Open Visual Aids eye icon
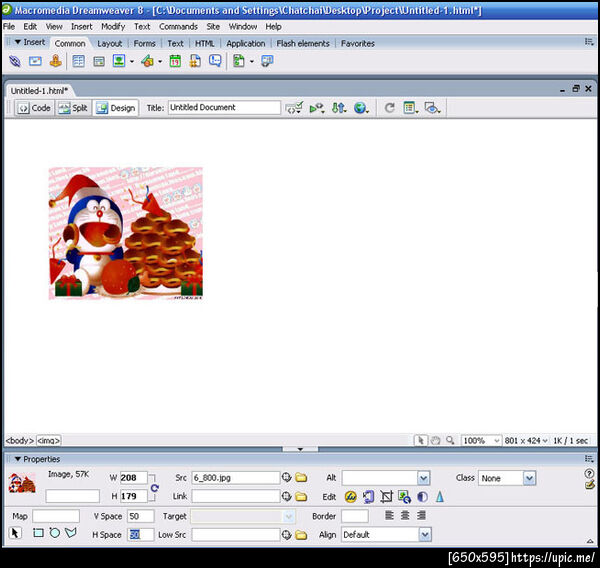The height and width of the screenshot is (568, 600). [x=432, y=108]
